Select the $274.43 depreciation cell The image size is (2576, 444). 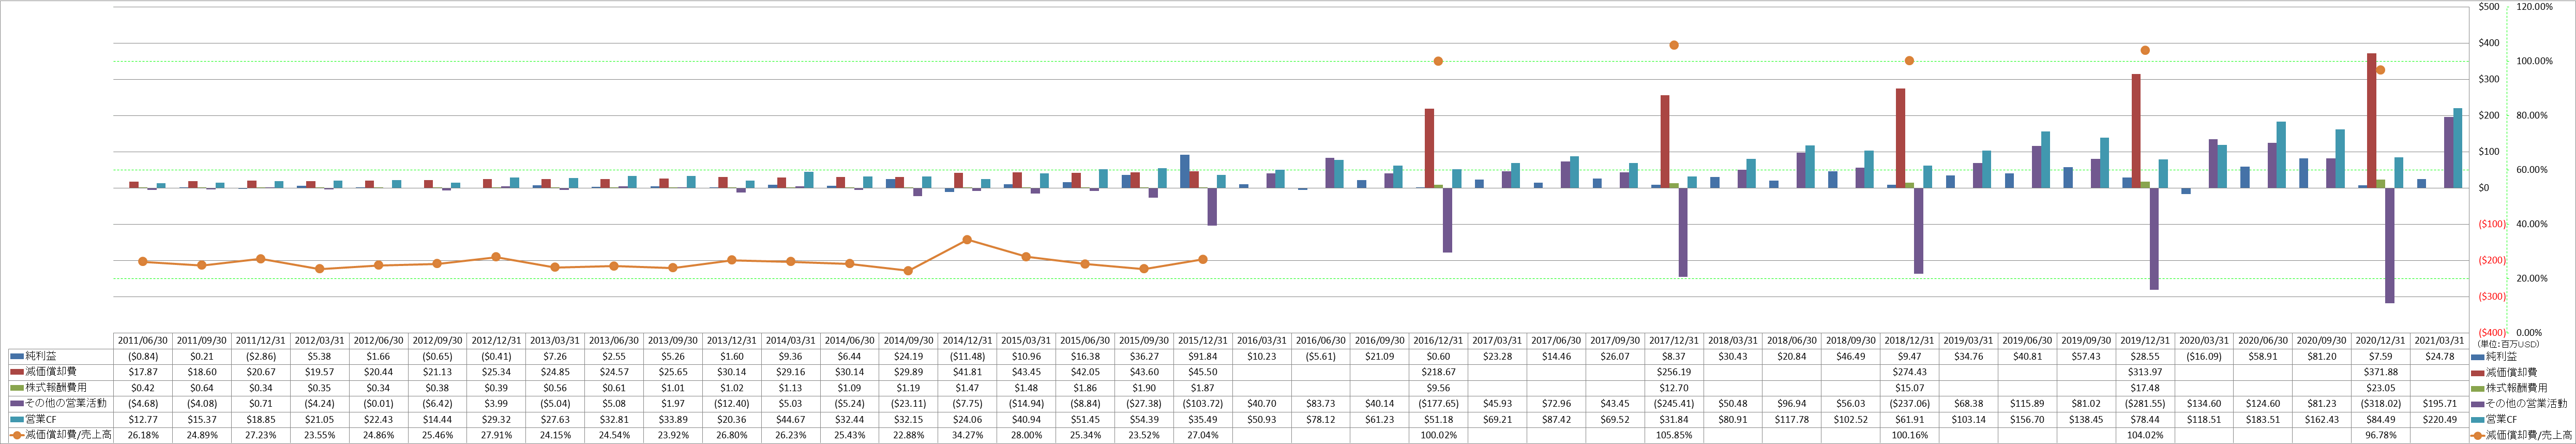coord(1909,372)
